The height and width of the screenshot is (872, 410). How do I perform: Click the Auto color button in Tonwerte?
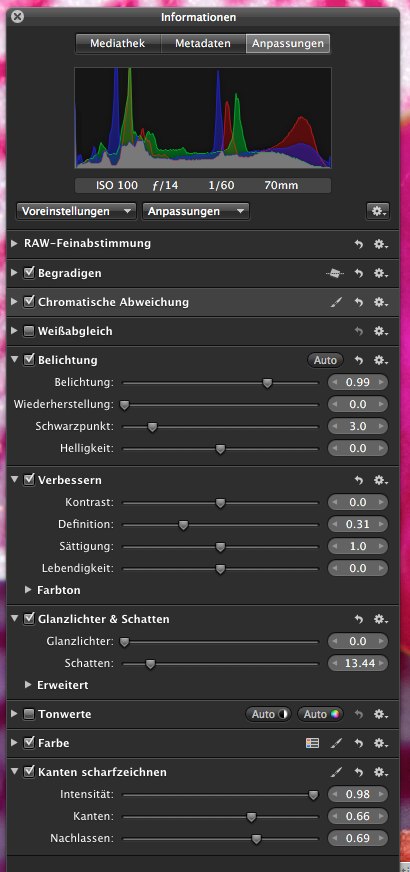[x=320, y=714]
